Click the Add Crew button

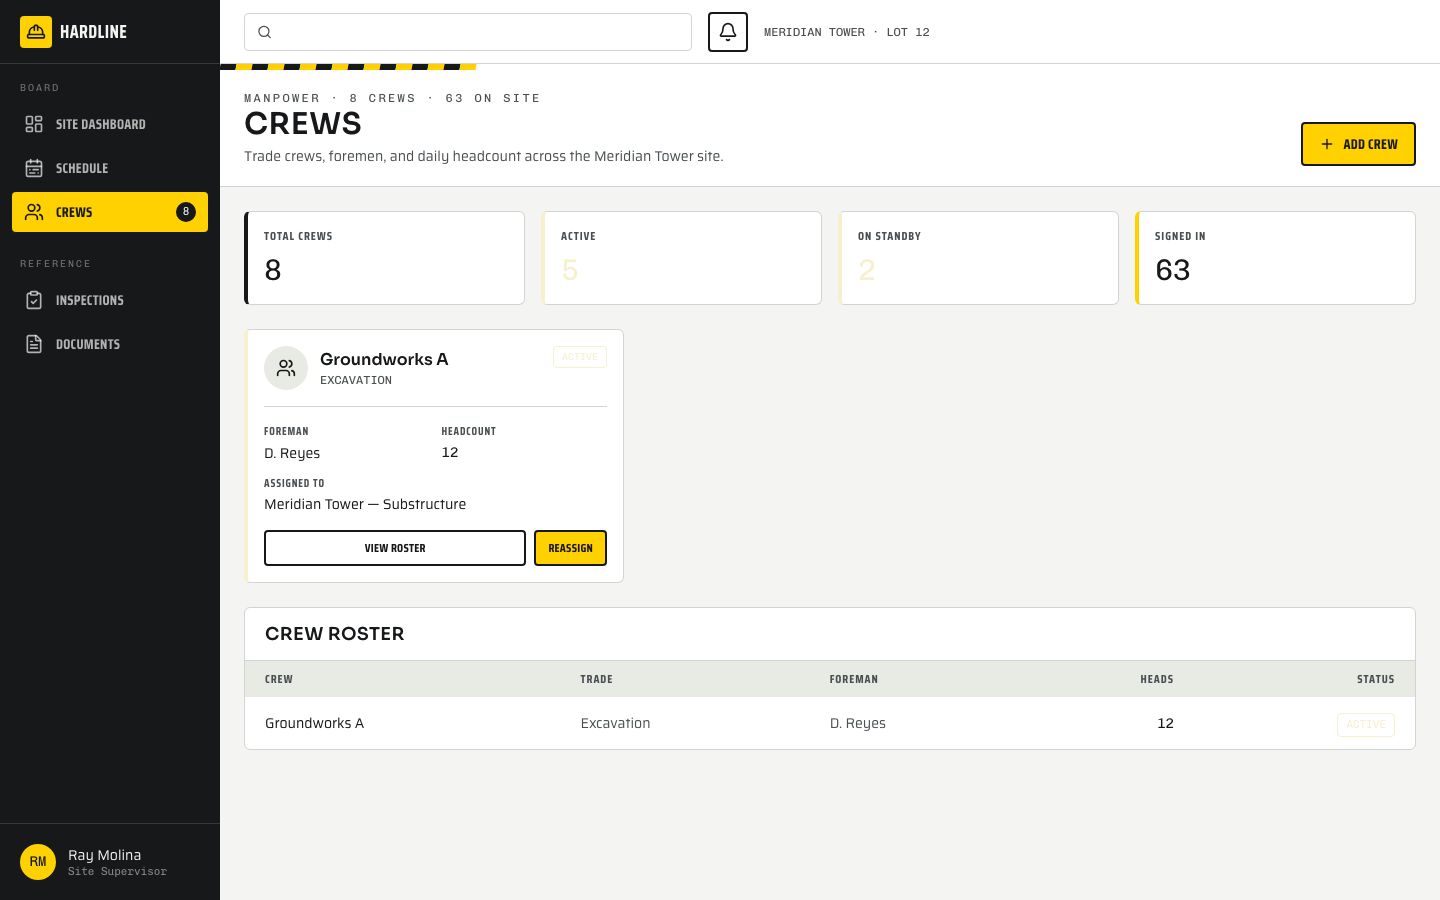(1358, 144)
